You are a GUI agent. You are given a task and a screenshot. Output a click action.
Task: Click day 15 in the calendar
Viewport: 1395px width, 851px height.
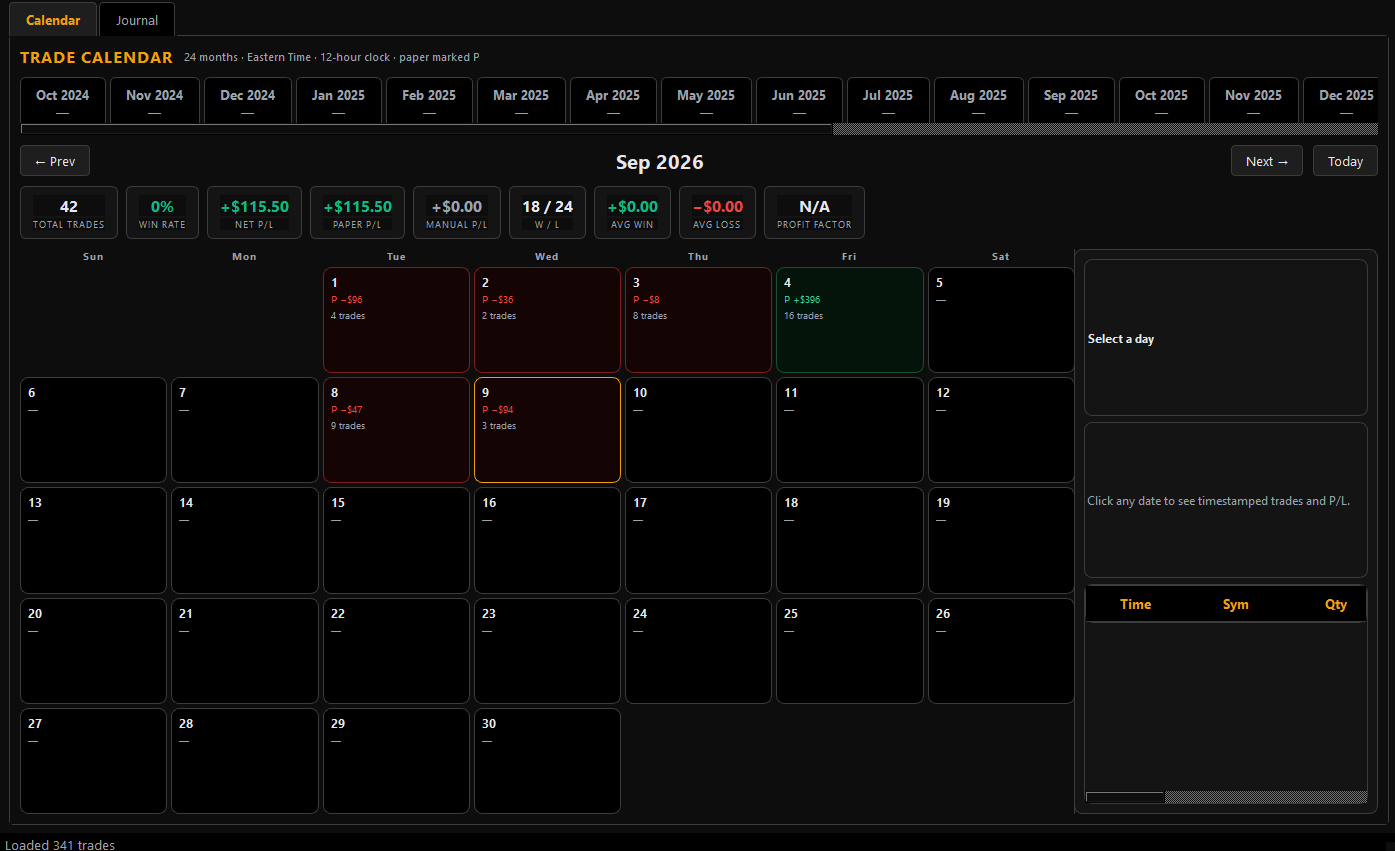(396, 540)
